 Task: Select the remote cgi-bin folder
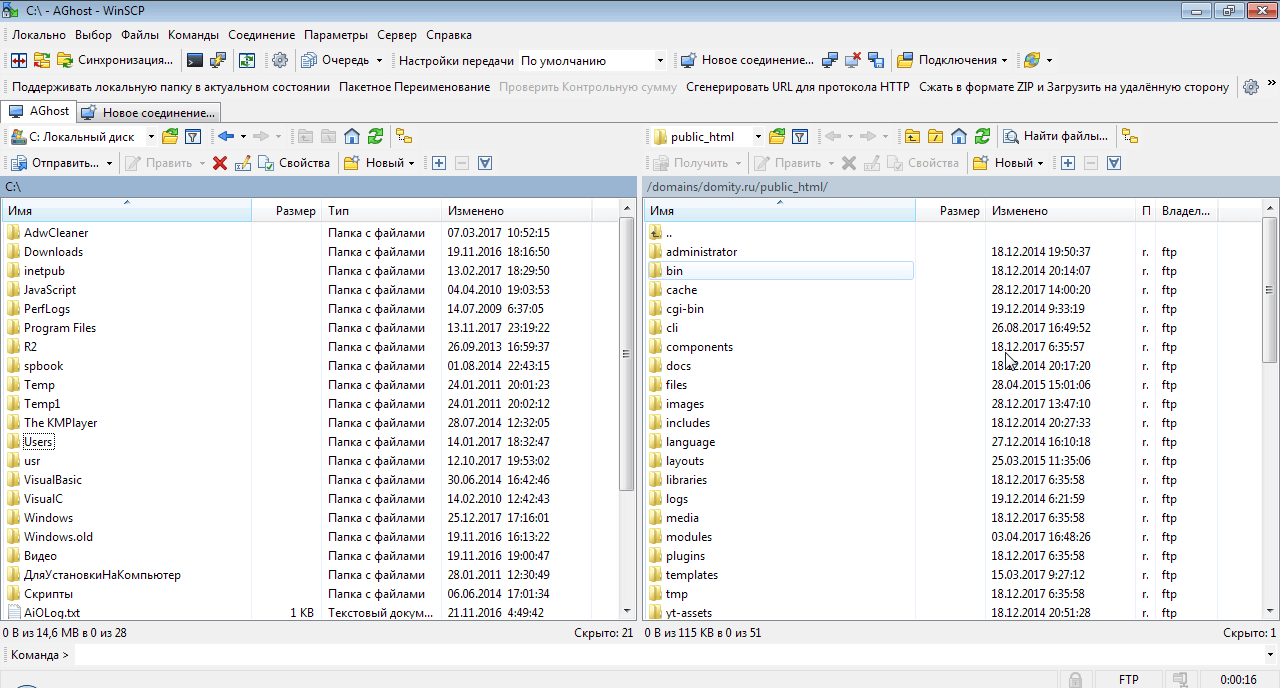685,309
